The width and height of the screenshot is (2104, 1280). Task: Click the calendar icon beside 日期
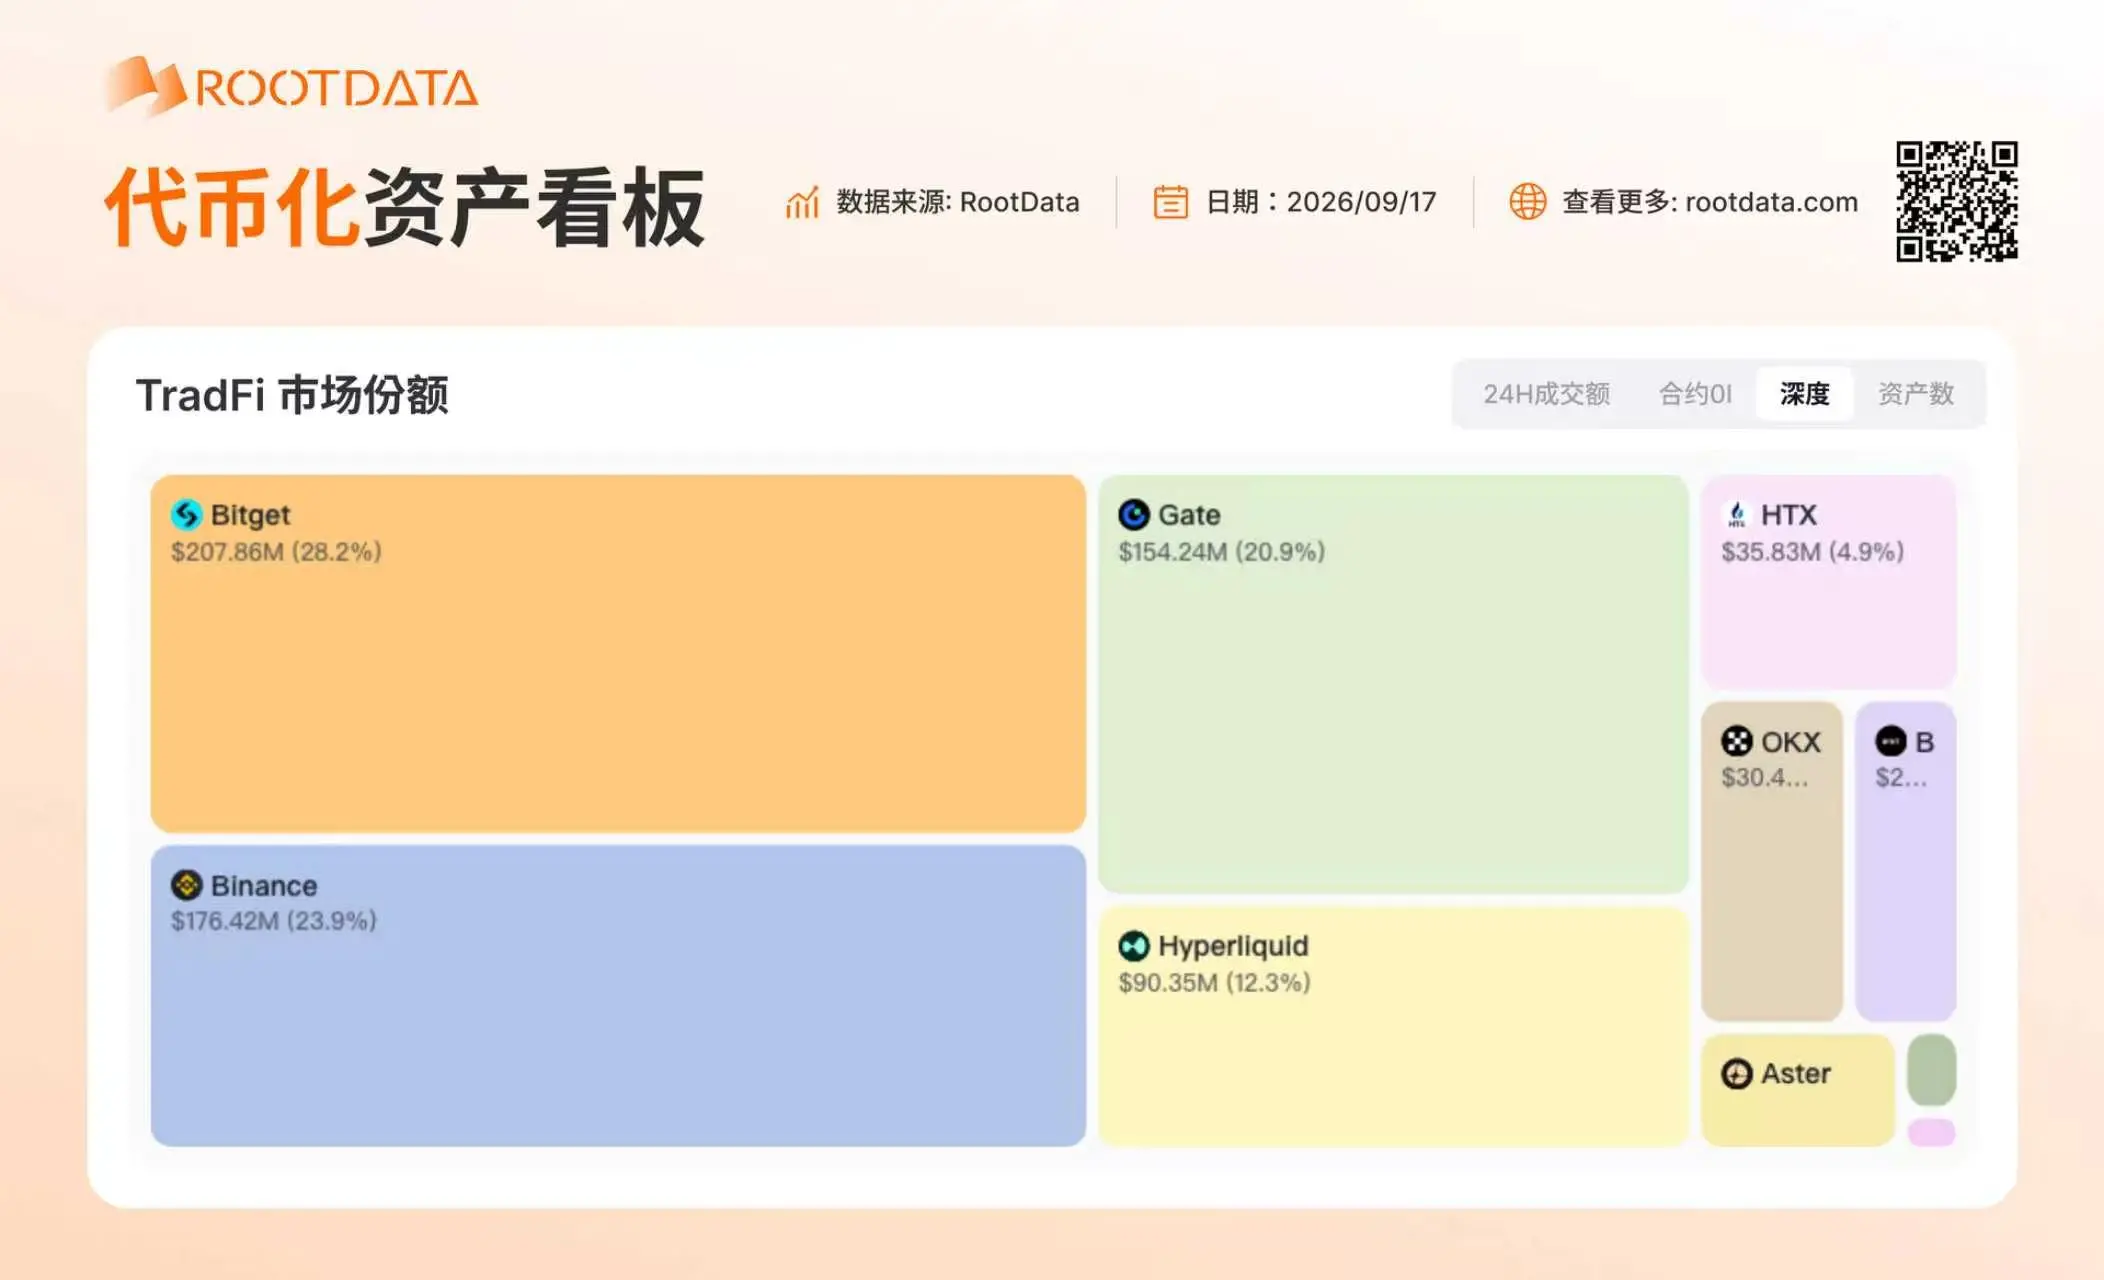coord(1170,202)
